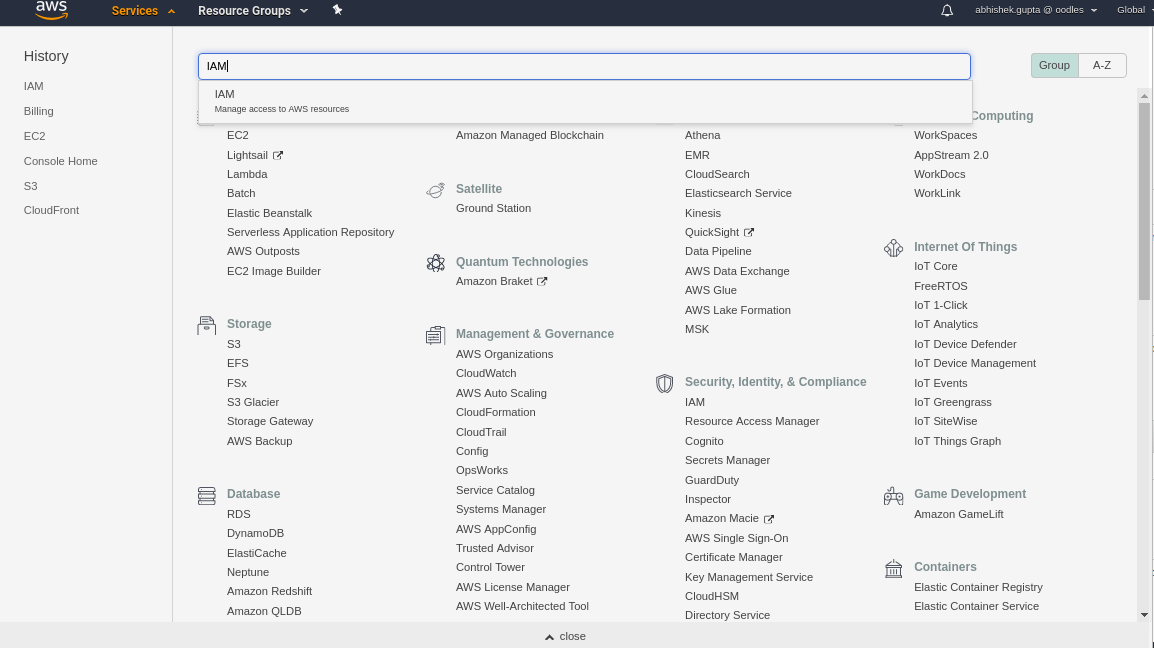The height and width of the screenshot is (648, 1154).
Task: Open IAM under Security, Identity, & Compliance
Action: 695,402
